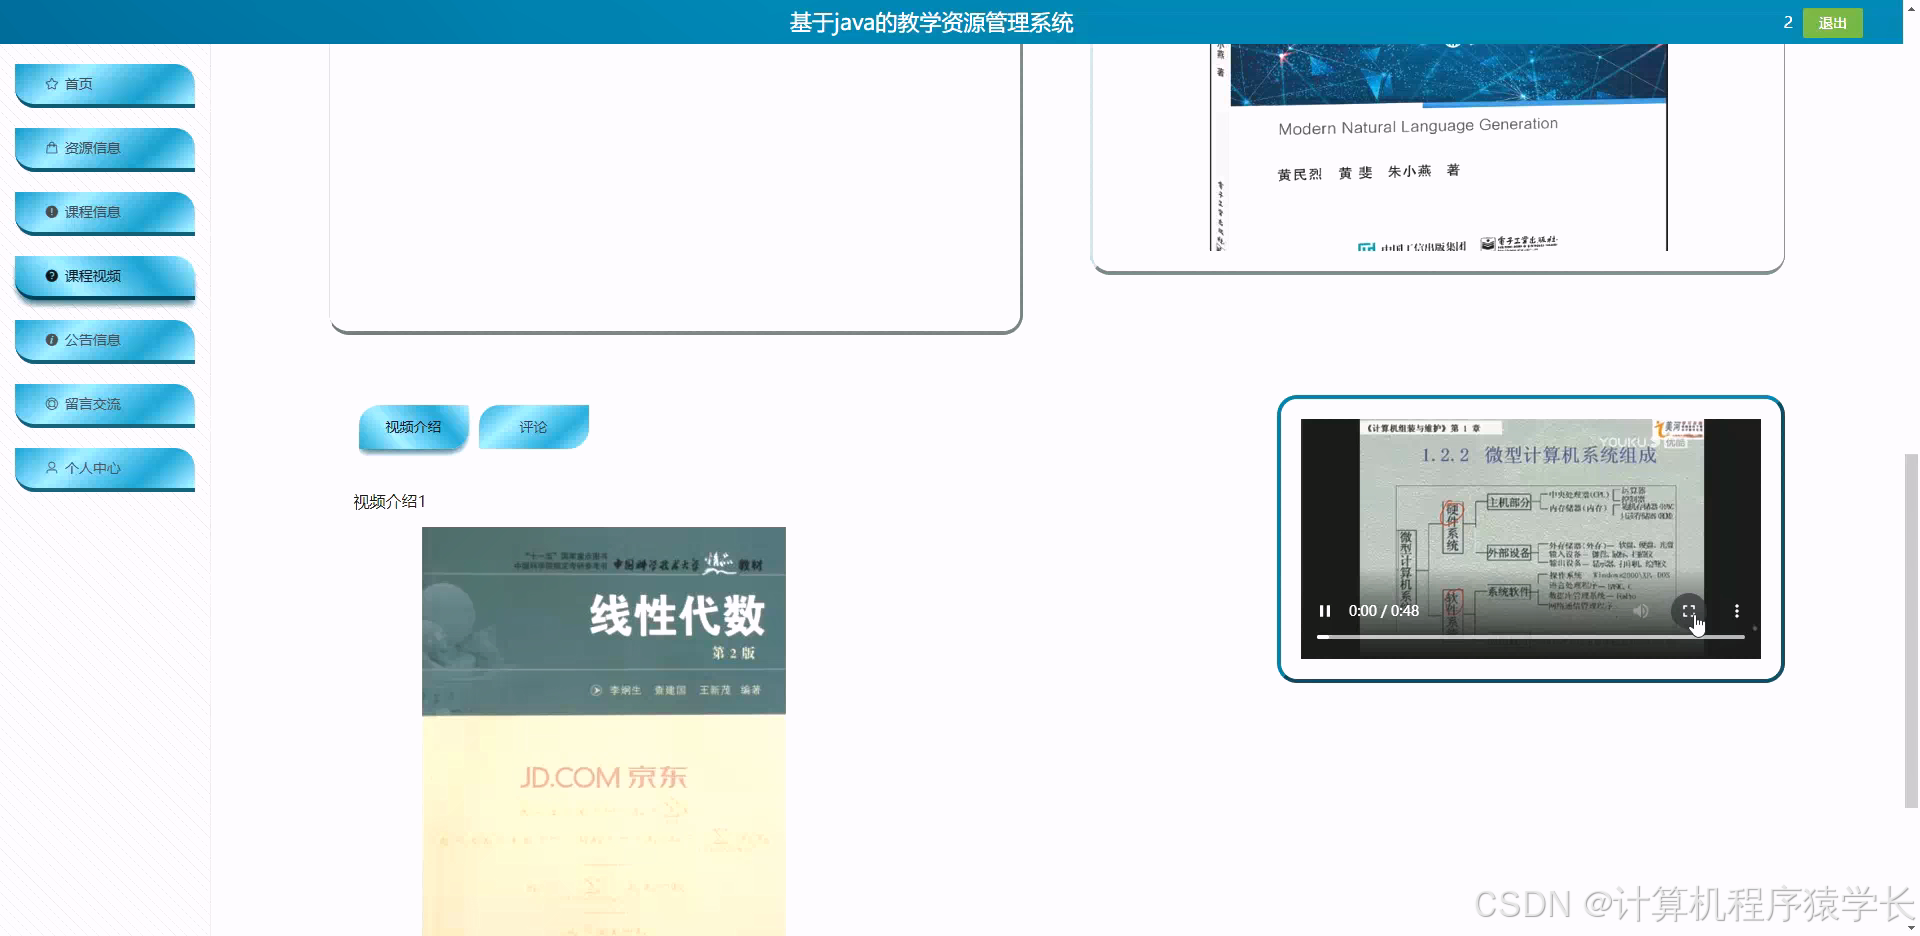The width and height of the screenshot is (1920, 936).
Task: Click the video progress bar
Action: point(1530,637)
